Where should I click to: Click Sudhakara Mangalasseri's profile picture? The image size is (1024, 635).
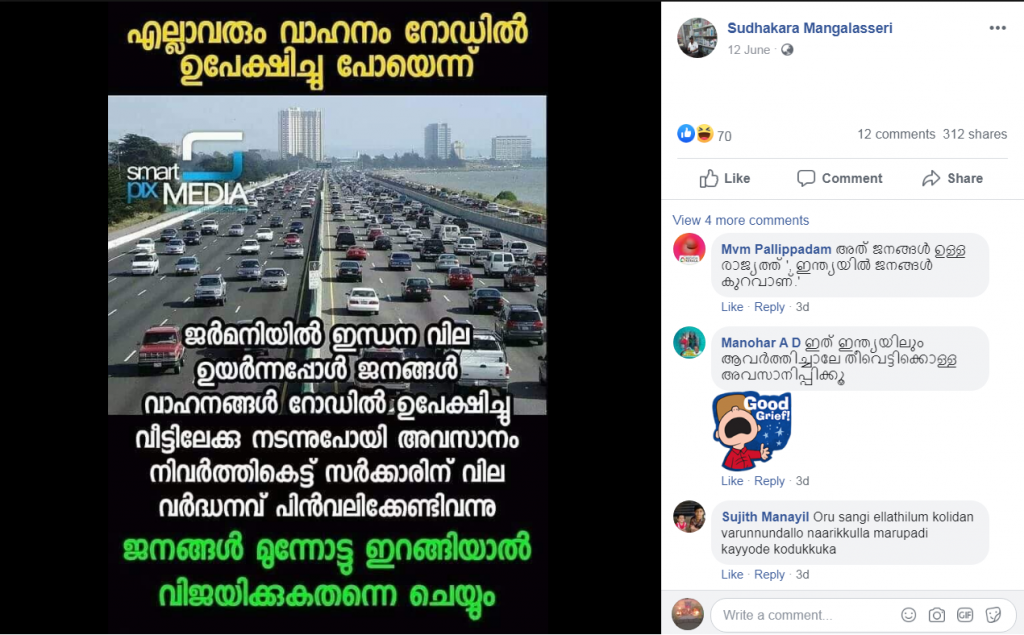[x=697, y=38]
